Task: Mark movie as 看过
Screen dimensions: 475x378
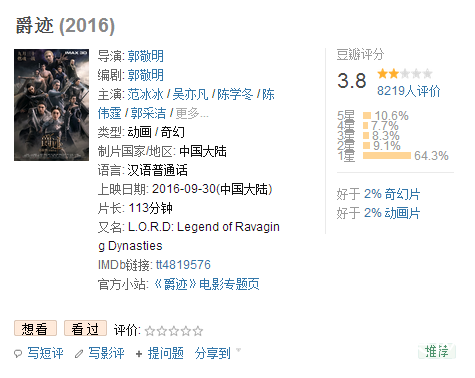Action: [x=85, y=329]
